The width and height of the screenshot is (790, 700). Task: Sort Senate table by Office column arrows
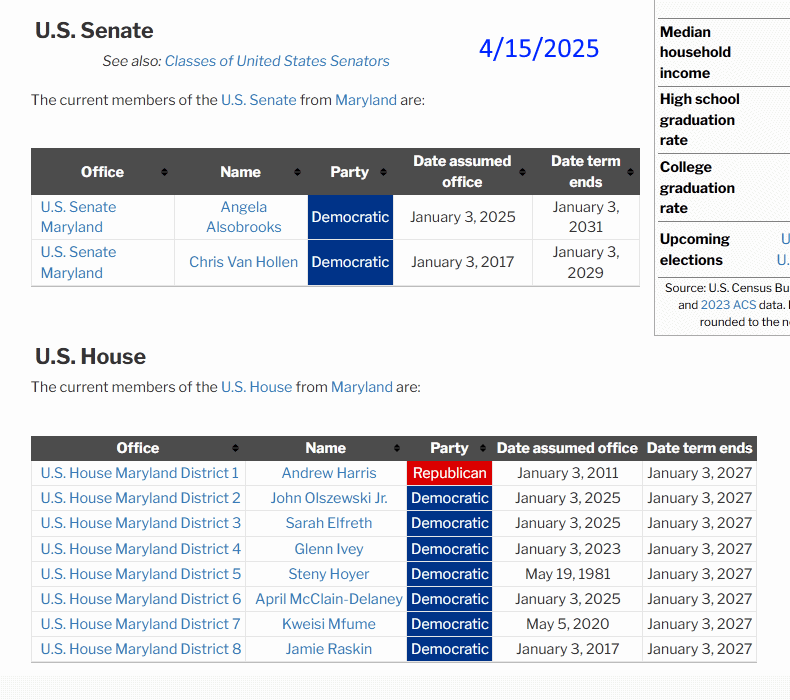pyautogui.click(x=164, y=172)
